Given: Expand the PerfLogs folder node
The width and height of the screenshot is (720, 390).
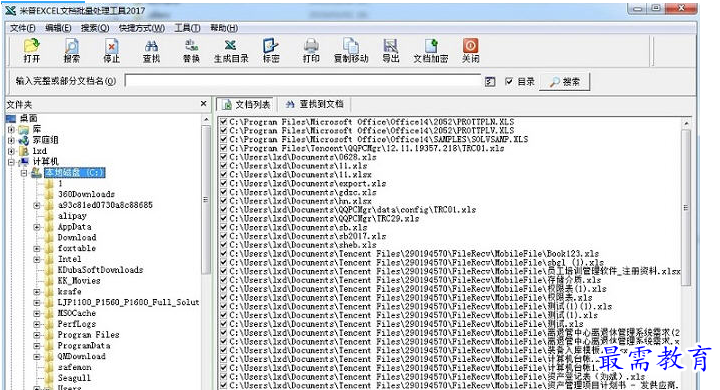Looking at the screenshot, I should tap(37, 324).
